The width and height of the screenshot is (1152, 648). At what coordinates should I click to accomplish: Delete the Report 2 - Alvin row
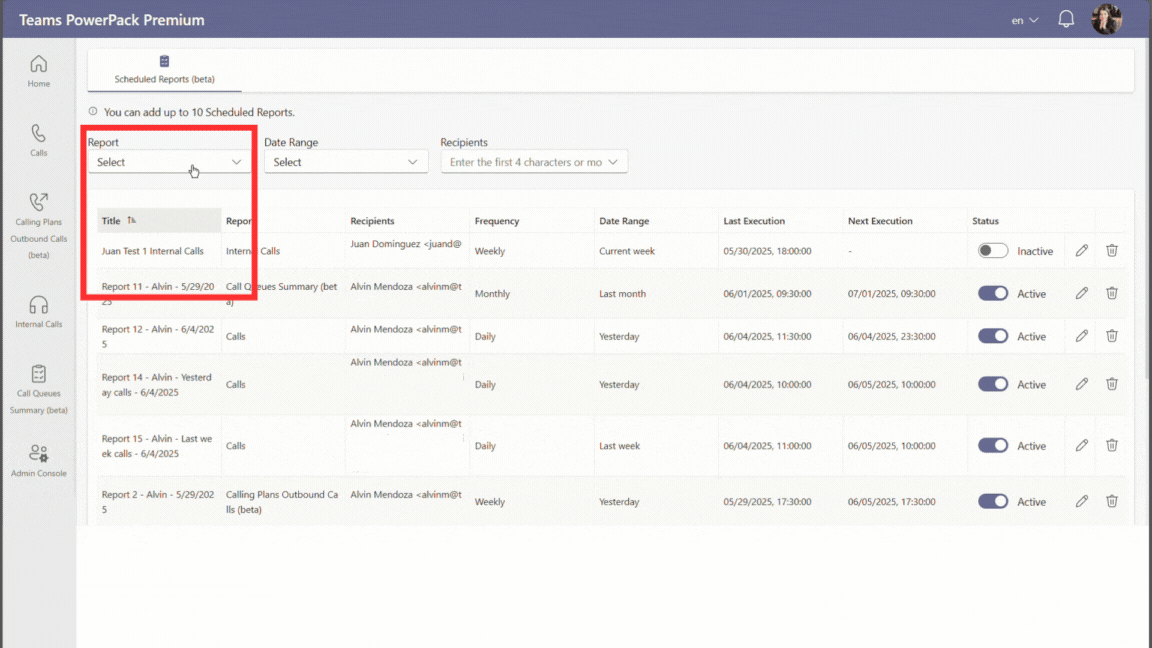[1112, 501]
